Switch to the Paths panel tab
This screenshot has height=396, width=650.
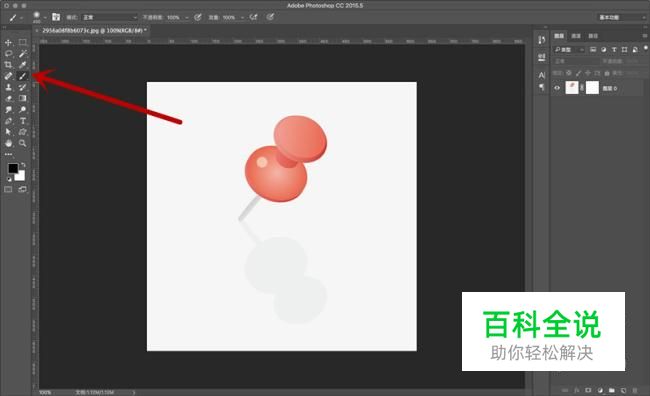[593, 36]
